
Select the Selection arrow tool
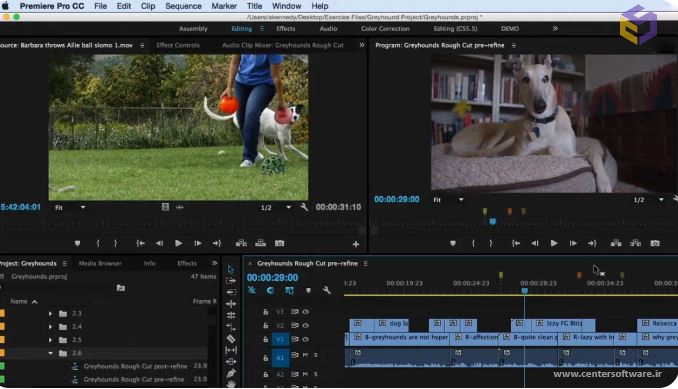(231, 269)
